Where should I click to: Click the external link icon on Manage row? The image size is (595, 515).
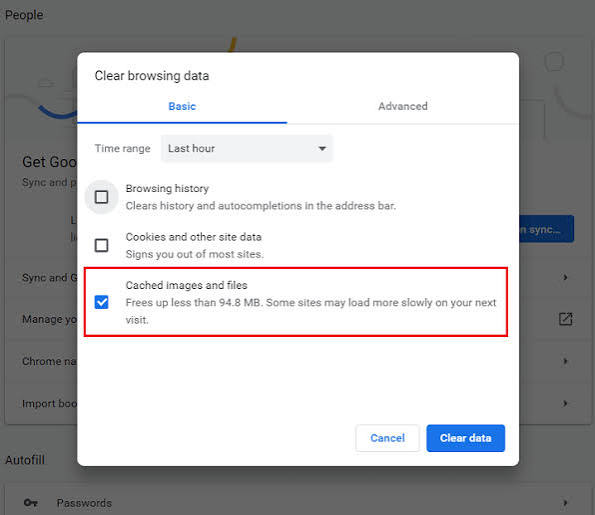[565, 319]
